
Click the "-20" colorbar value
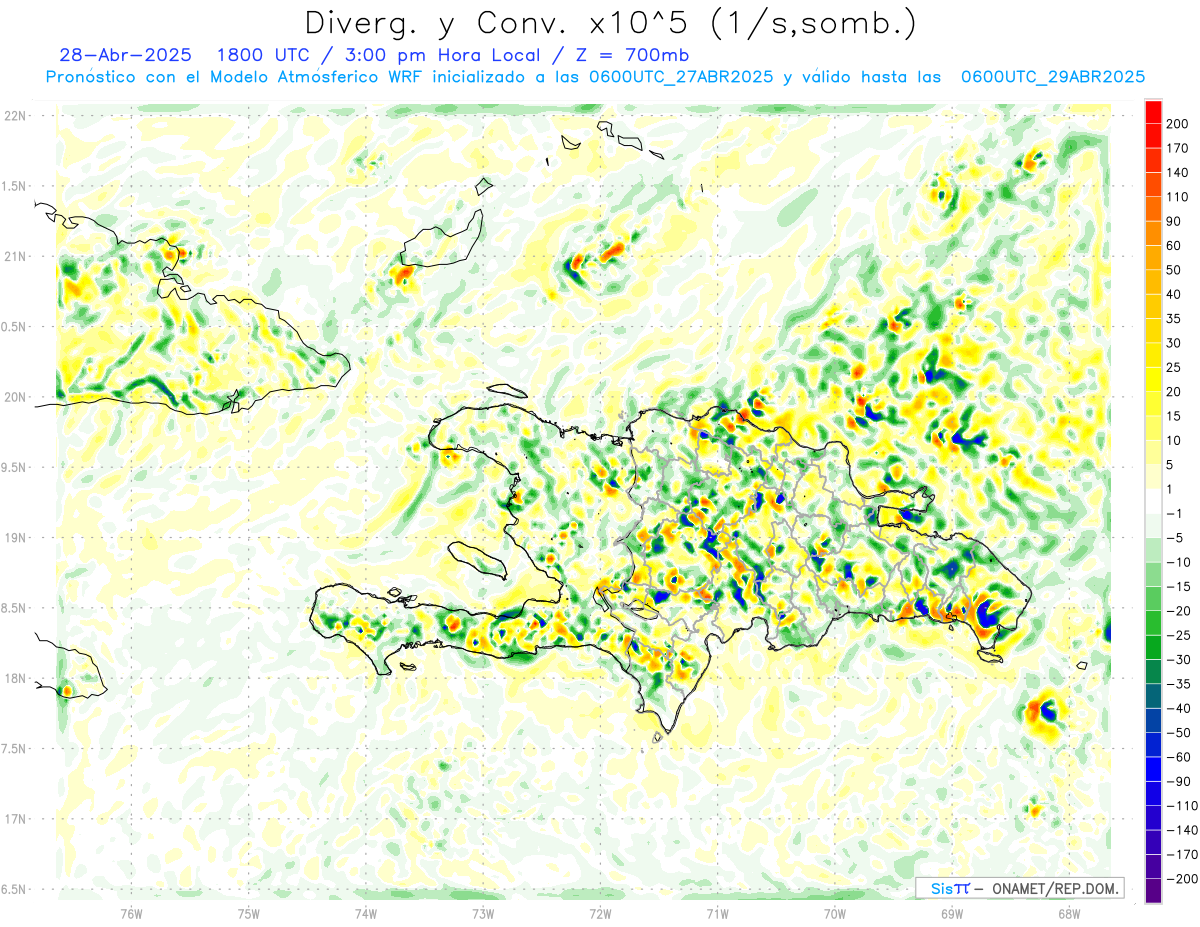1179,612
